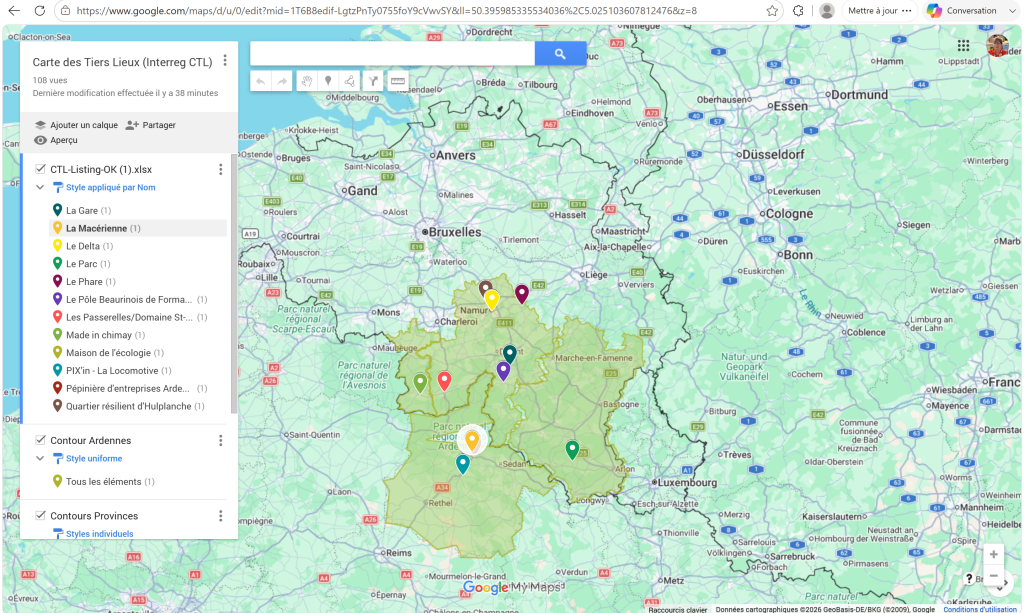Open the Google apps grid
Screen dimensions: 1024x613
pos(963,45)
